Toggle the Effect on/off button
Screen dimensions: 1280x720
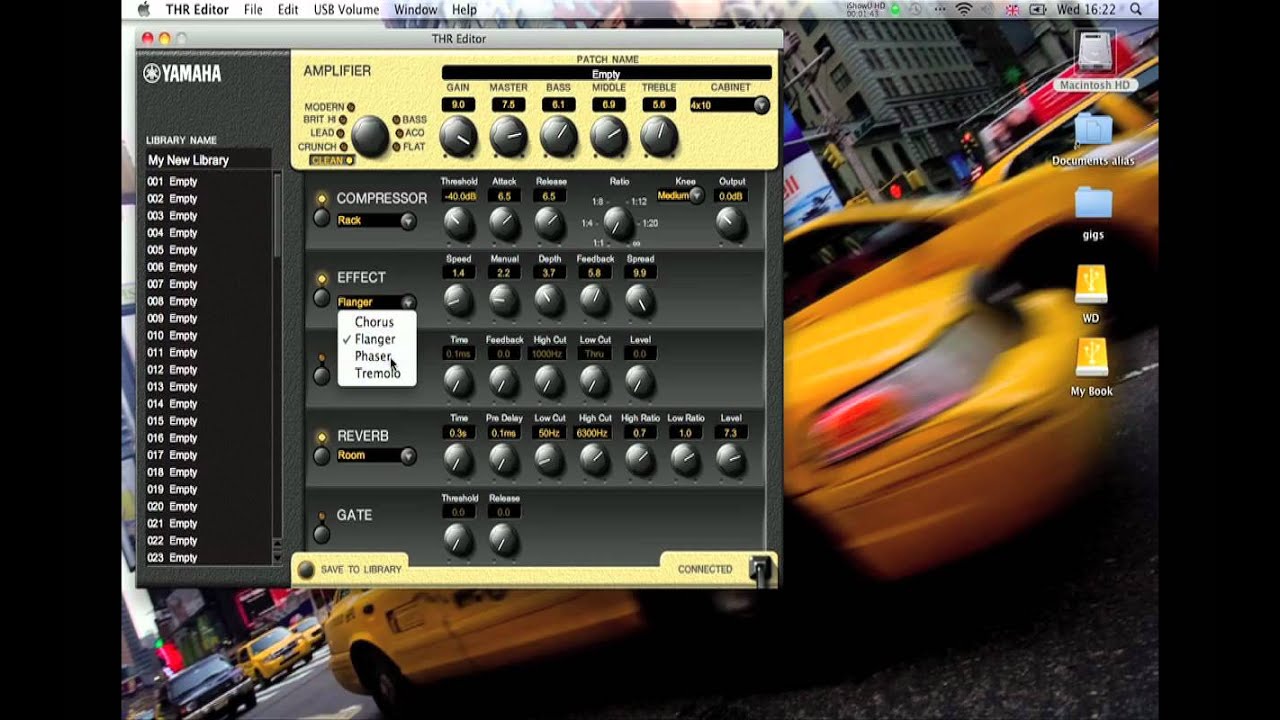[x=321, y=297]
